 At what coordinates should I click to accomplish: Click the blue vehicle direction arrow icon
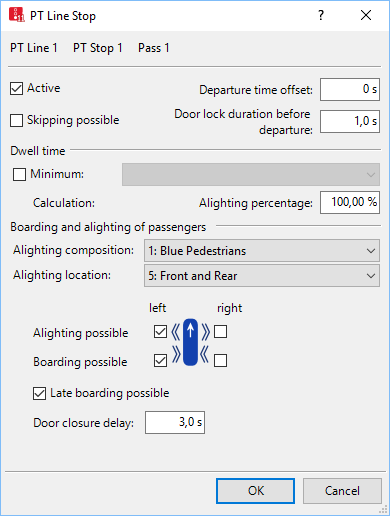190,342
